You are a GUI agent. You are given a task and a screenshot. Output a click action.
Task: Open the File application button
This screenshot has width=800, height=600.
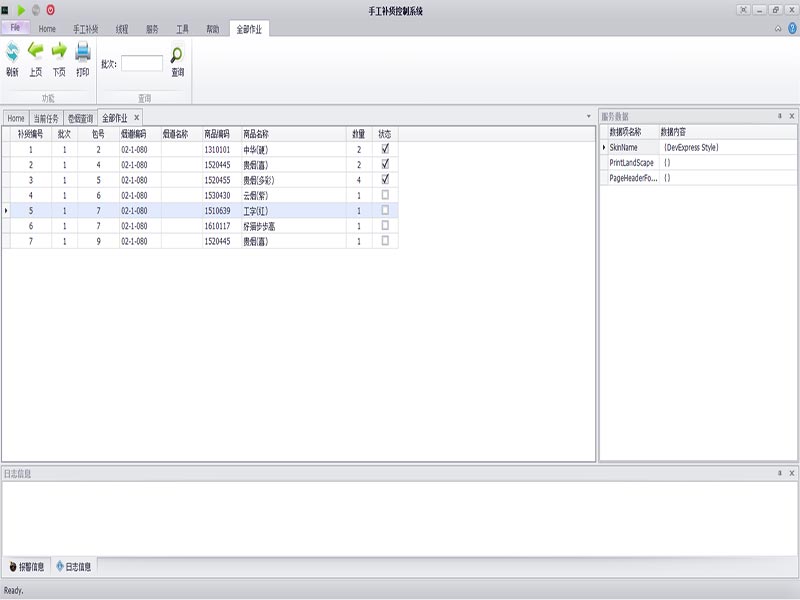(x=16, y=28)
